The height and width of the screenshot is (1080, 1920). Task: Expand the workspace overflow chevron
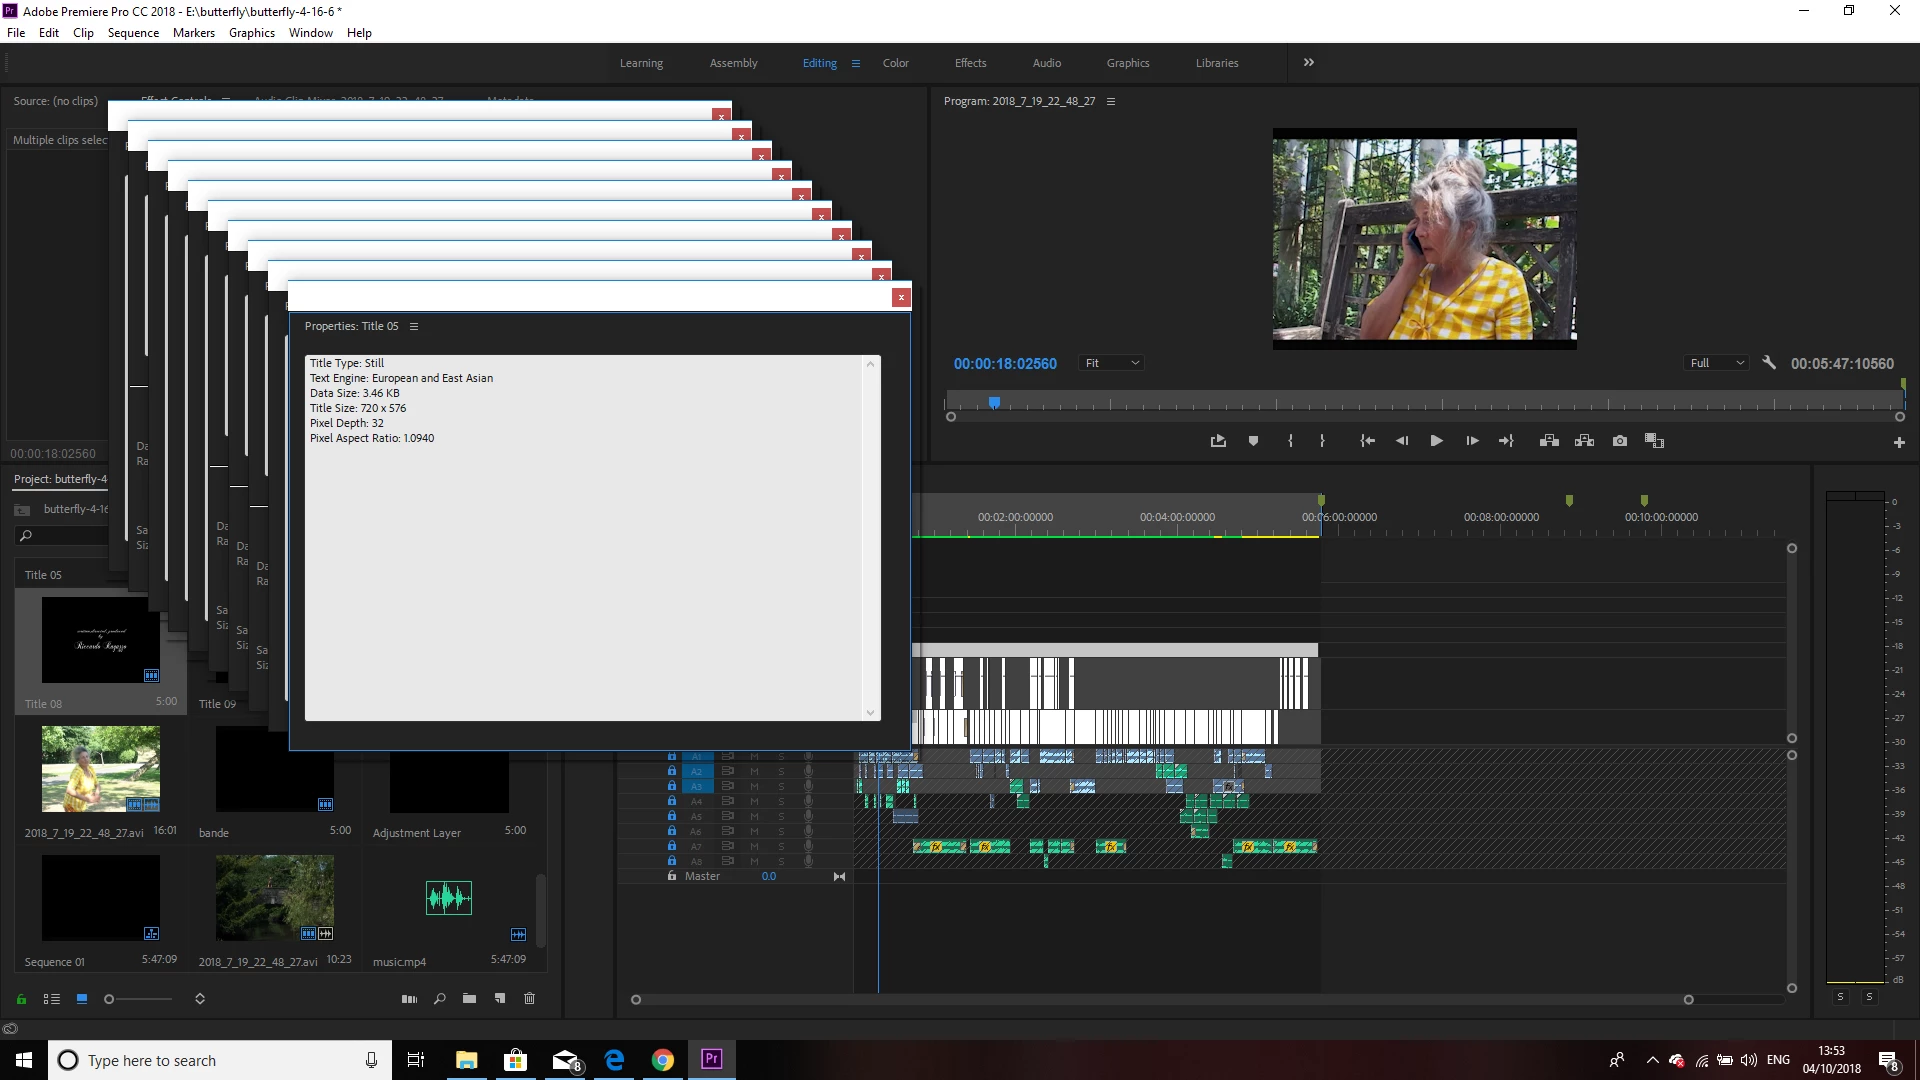coord(1308,62)
